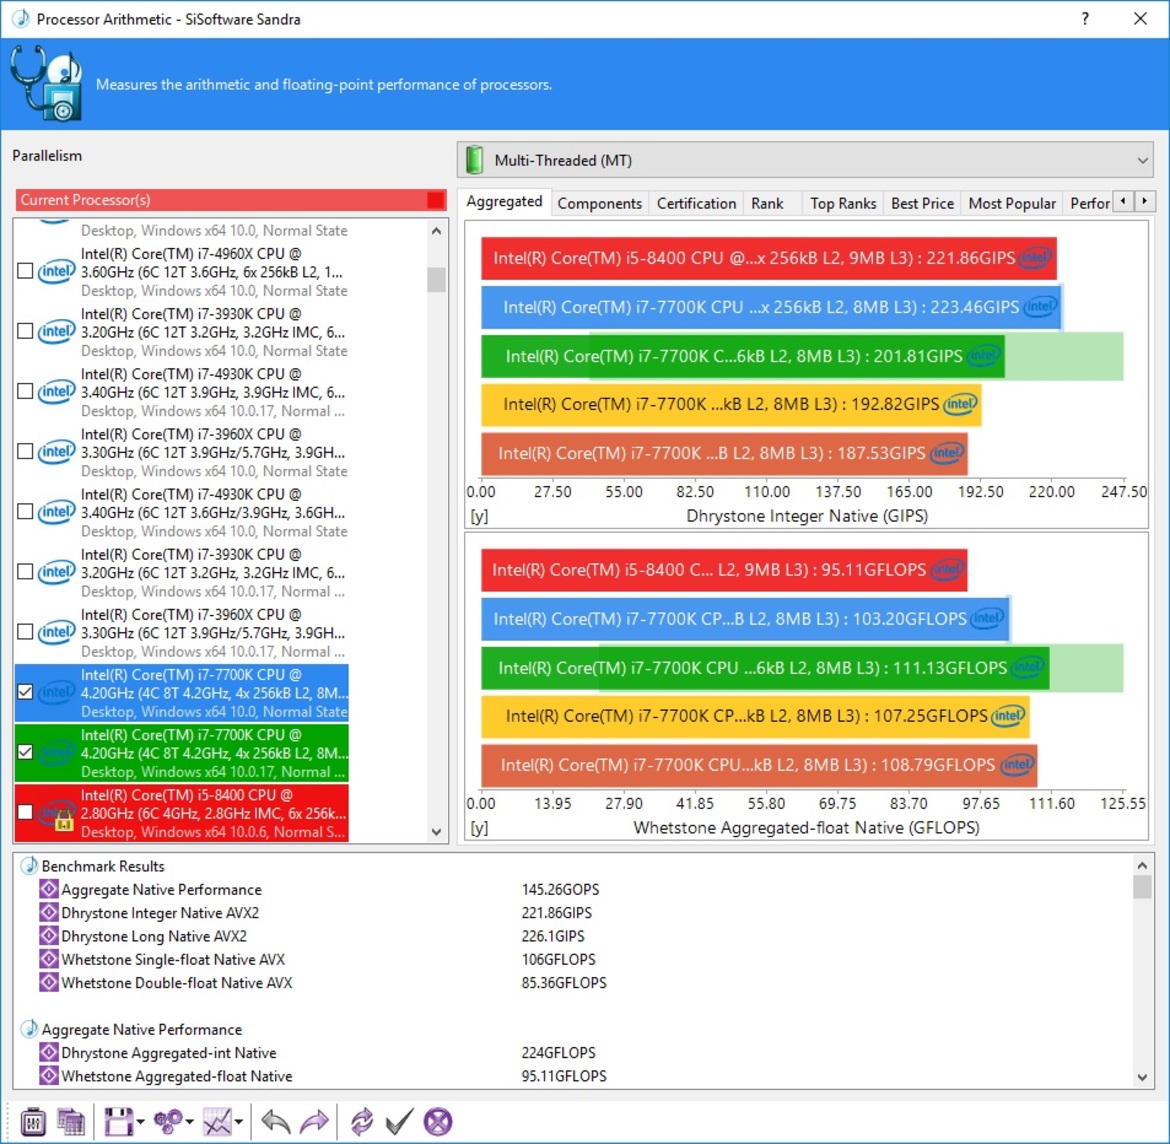
Task: Switch to the Top Ranks tab
Action: (843, 203)
